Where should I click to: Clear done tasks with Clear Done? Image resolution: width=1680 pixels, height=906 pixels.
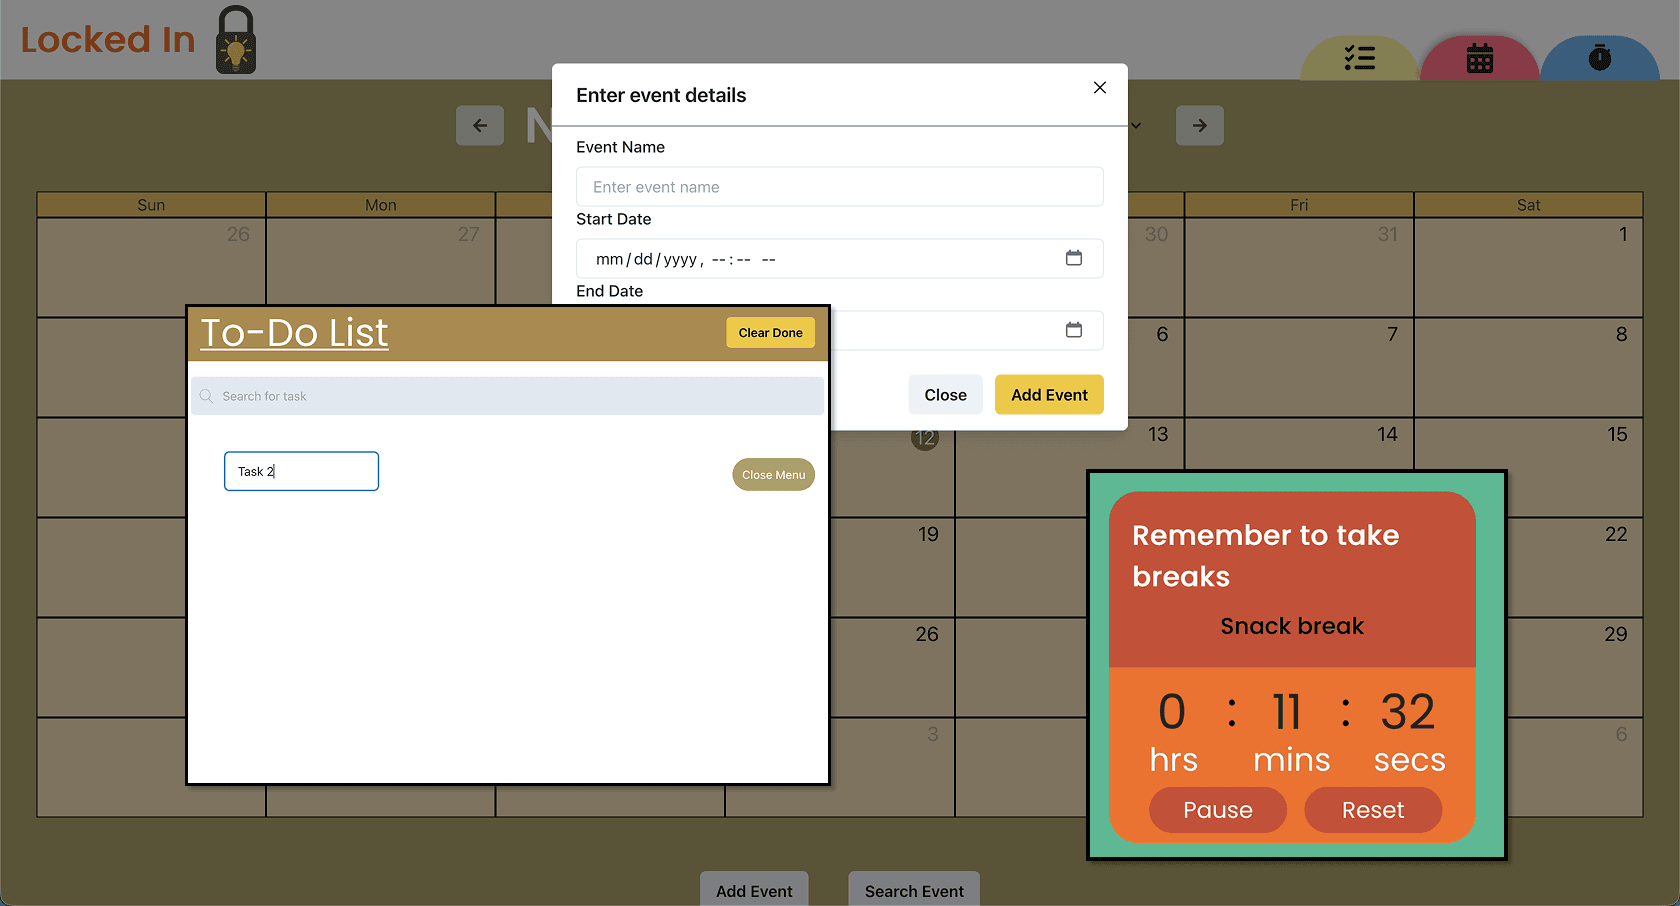[x=770, y=333]
